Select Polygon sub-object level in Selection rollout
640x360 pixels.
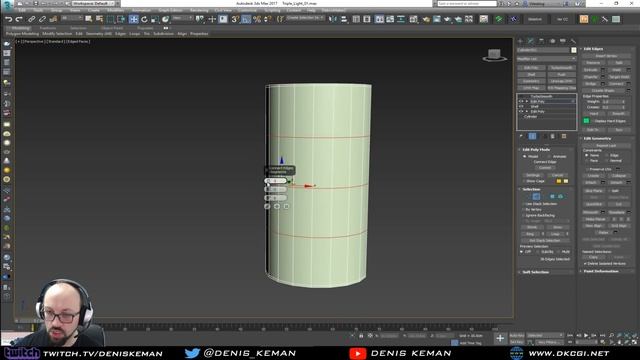(x=553, y=197)
